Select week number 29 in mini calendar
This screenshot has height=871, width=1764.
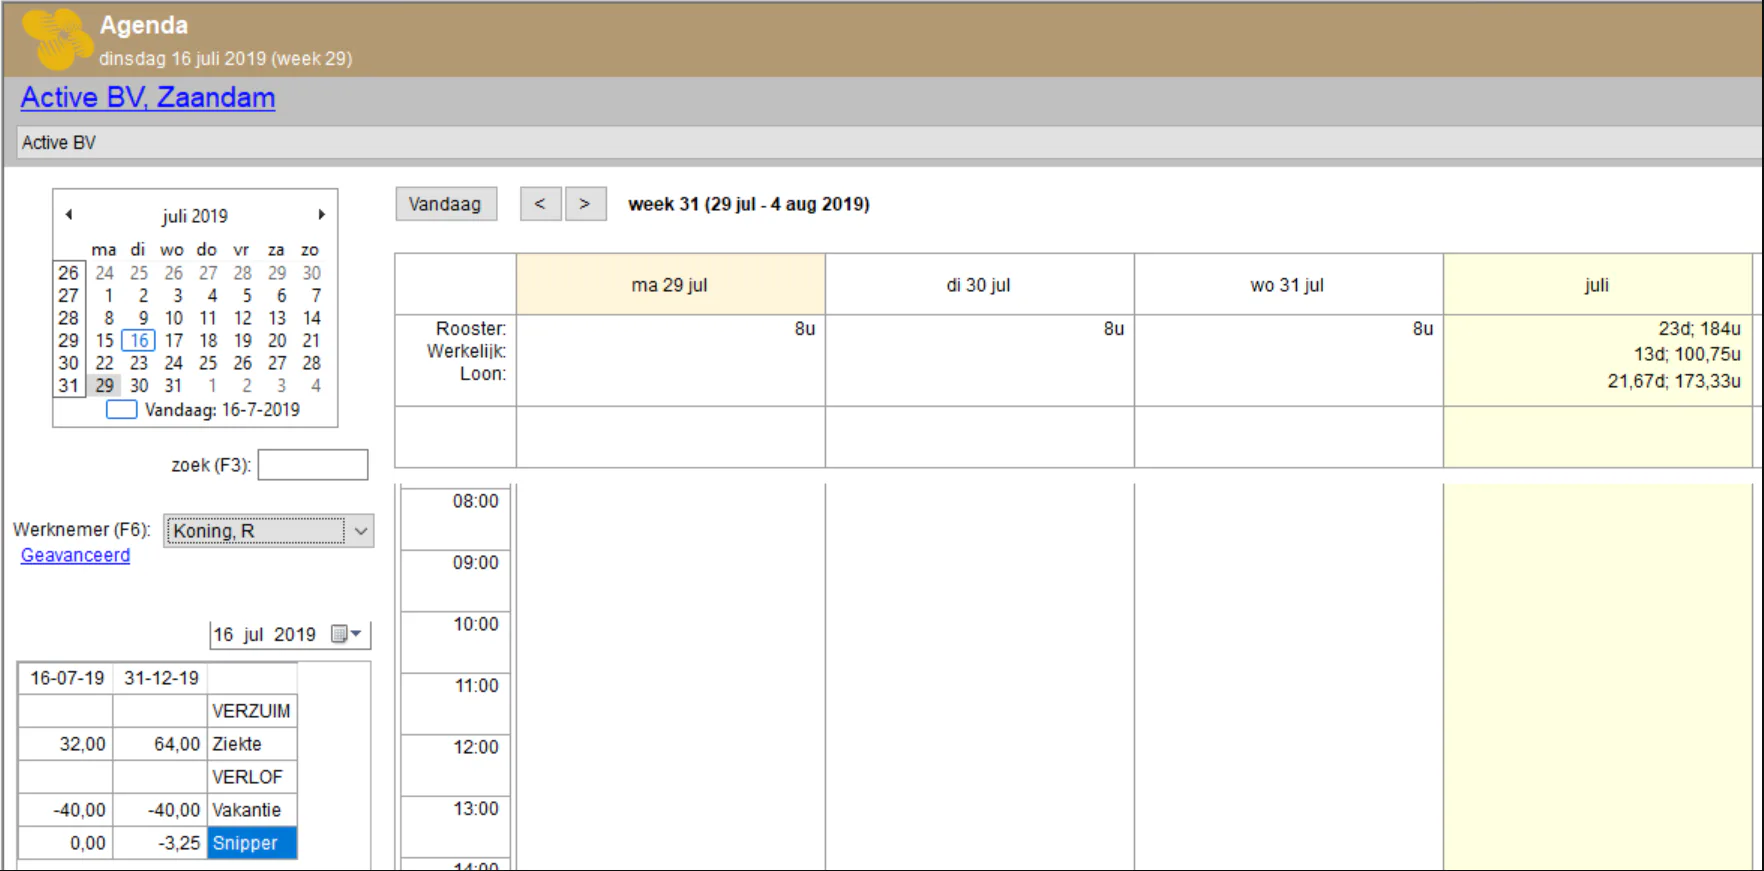click(x=68, y=341)
